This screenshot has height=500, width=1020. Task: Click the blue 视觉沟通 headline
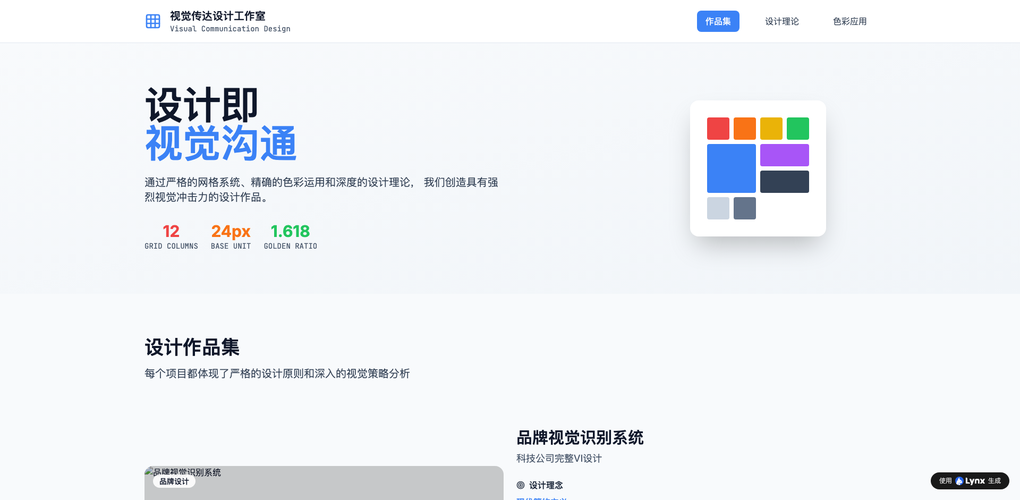[221, 143]
